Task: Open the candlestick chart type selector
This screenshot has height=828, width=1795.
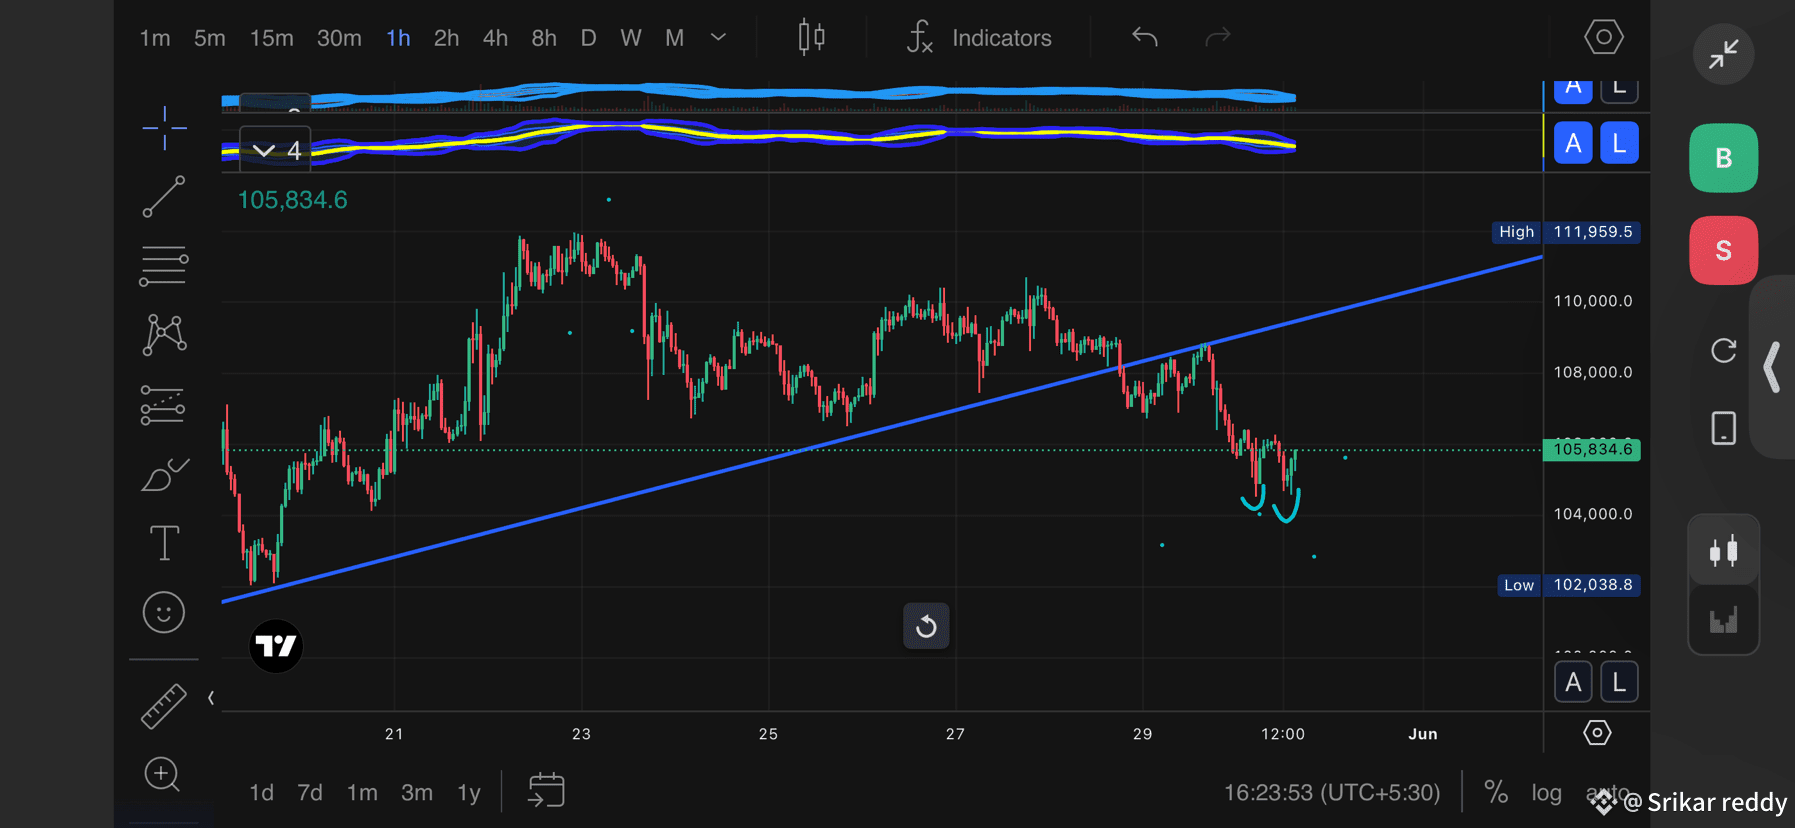Action: 812,38
